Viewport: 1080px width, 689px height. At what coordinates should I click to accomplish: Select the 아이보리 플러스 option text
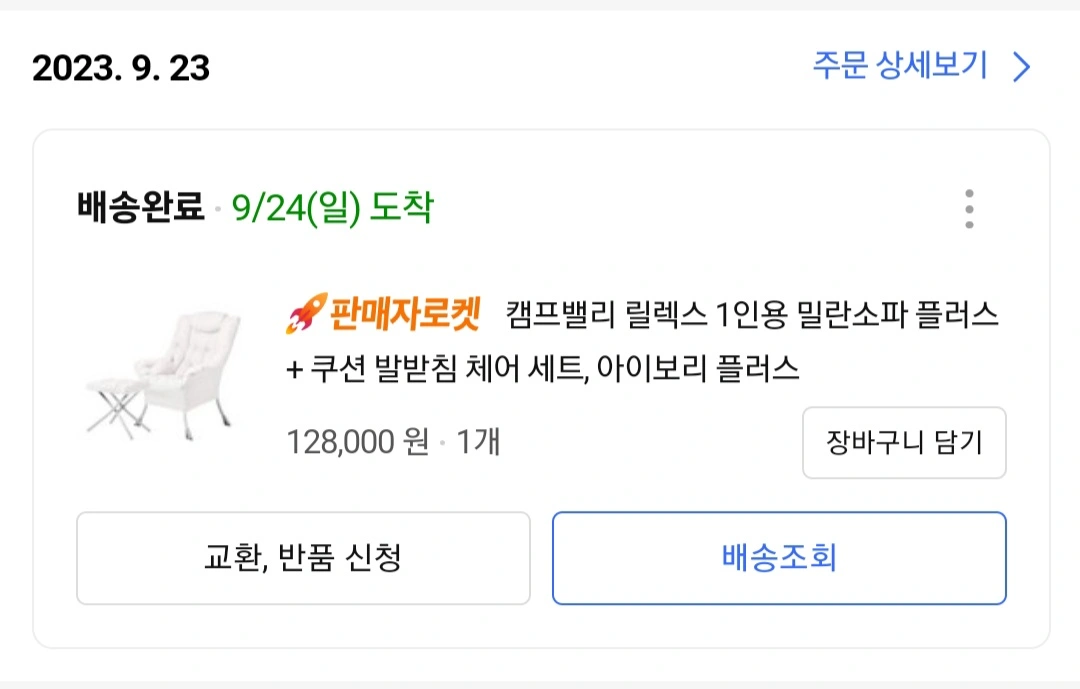point(702,368)
